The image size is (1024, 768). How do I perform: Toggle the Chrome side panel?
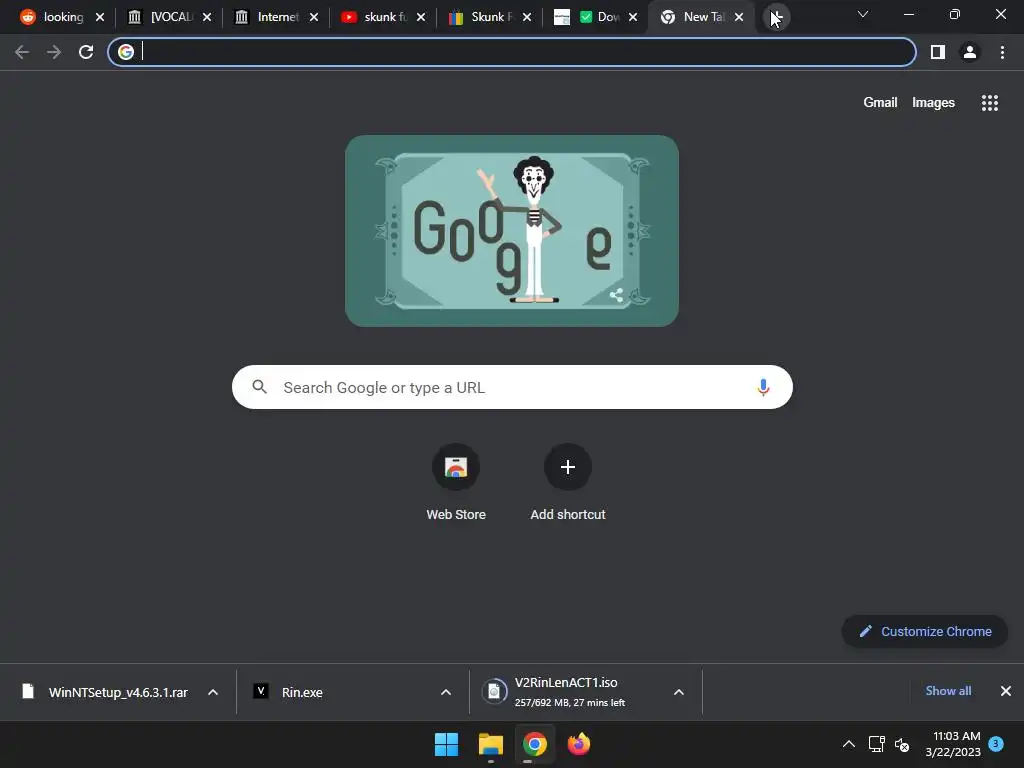(938, 52)
